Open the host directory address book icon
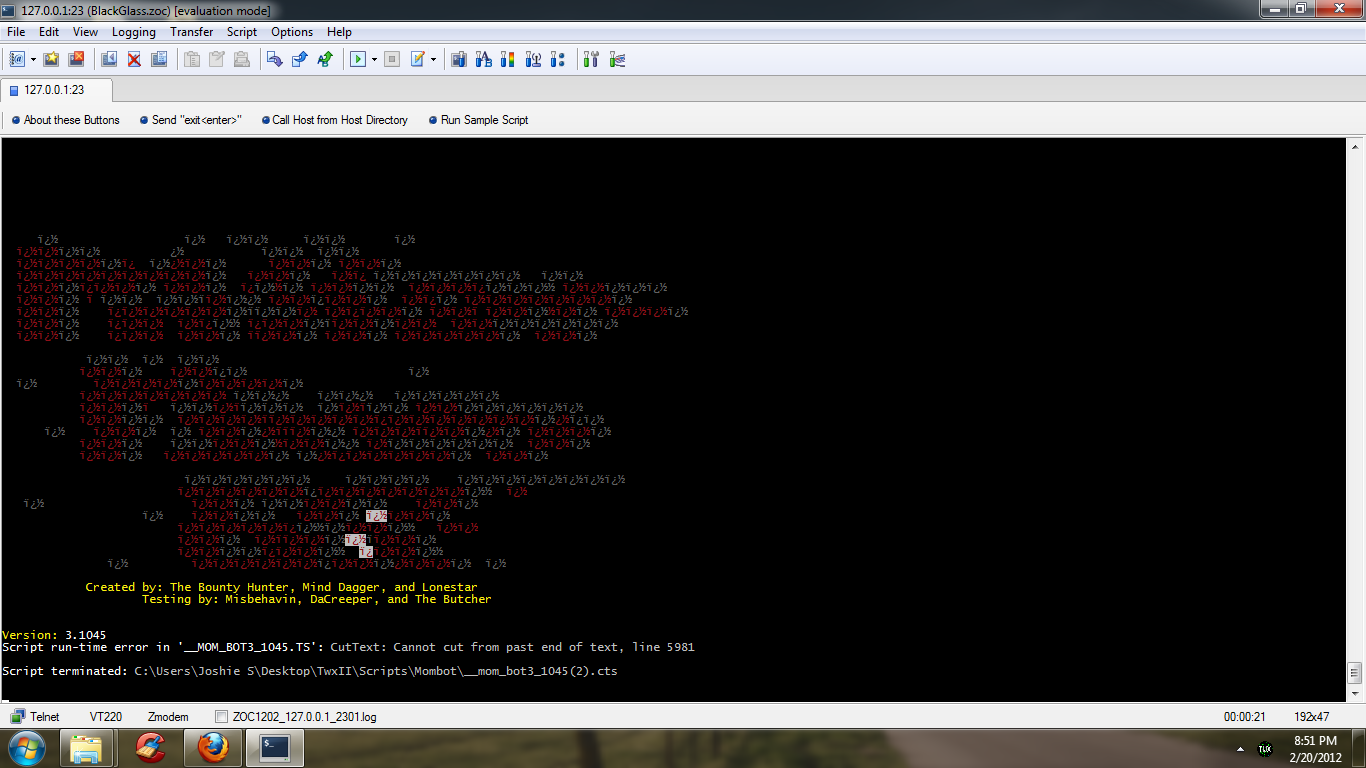 pos(16,60)
